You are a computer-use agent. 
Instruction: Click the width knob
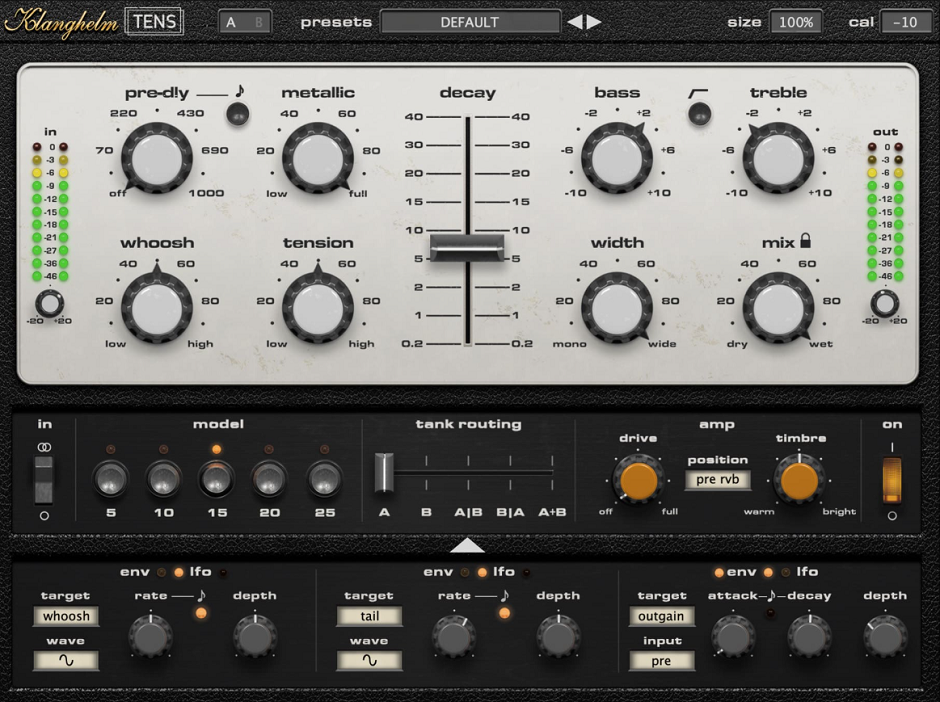coord(617,309)
